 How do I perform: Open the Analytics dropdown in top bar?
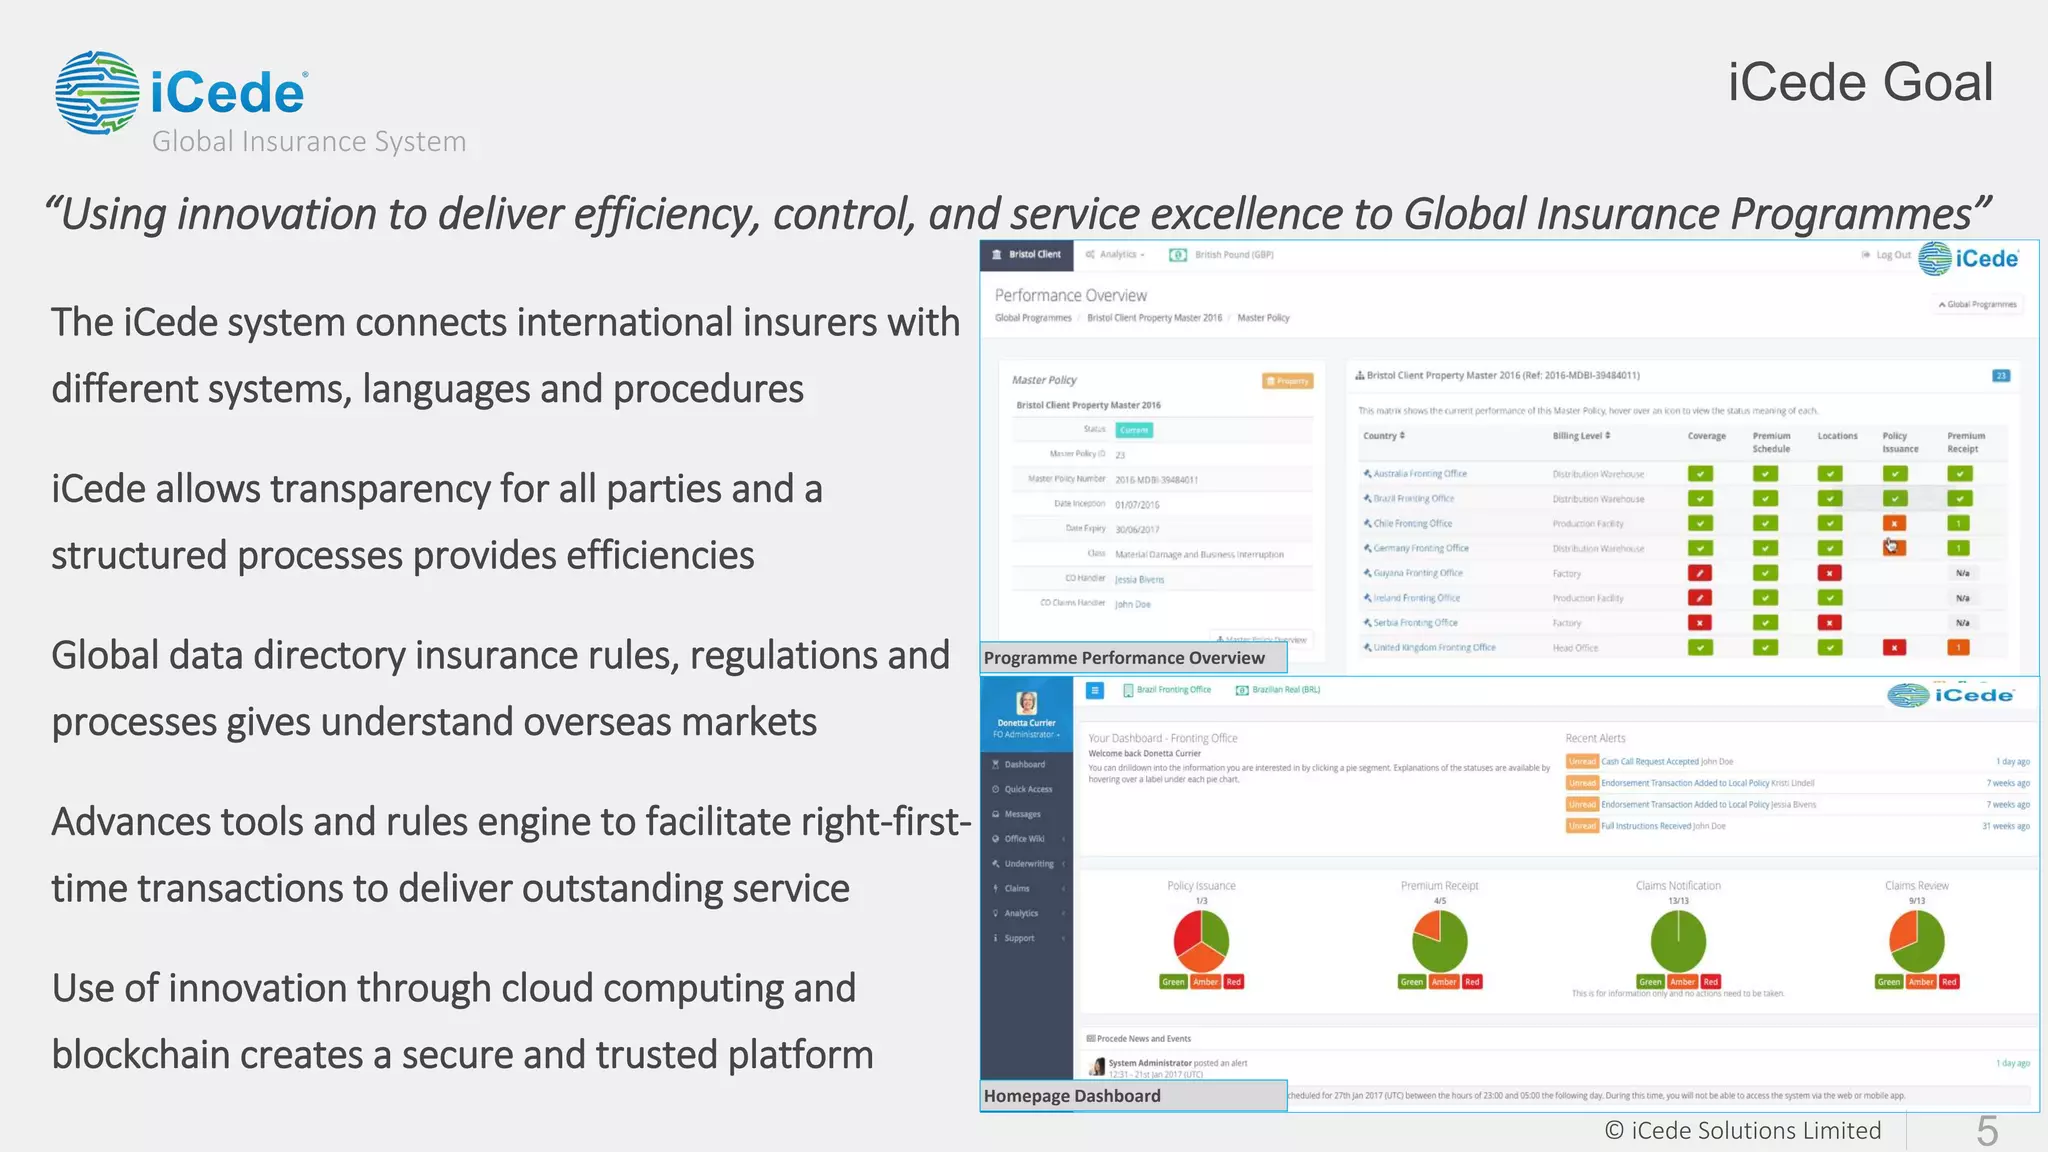click(1117, 255)
